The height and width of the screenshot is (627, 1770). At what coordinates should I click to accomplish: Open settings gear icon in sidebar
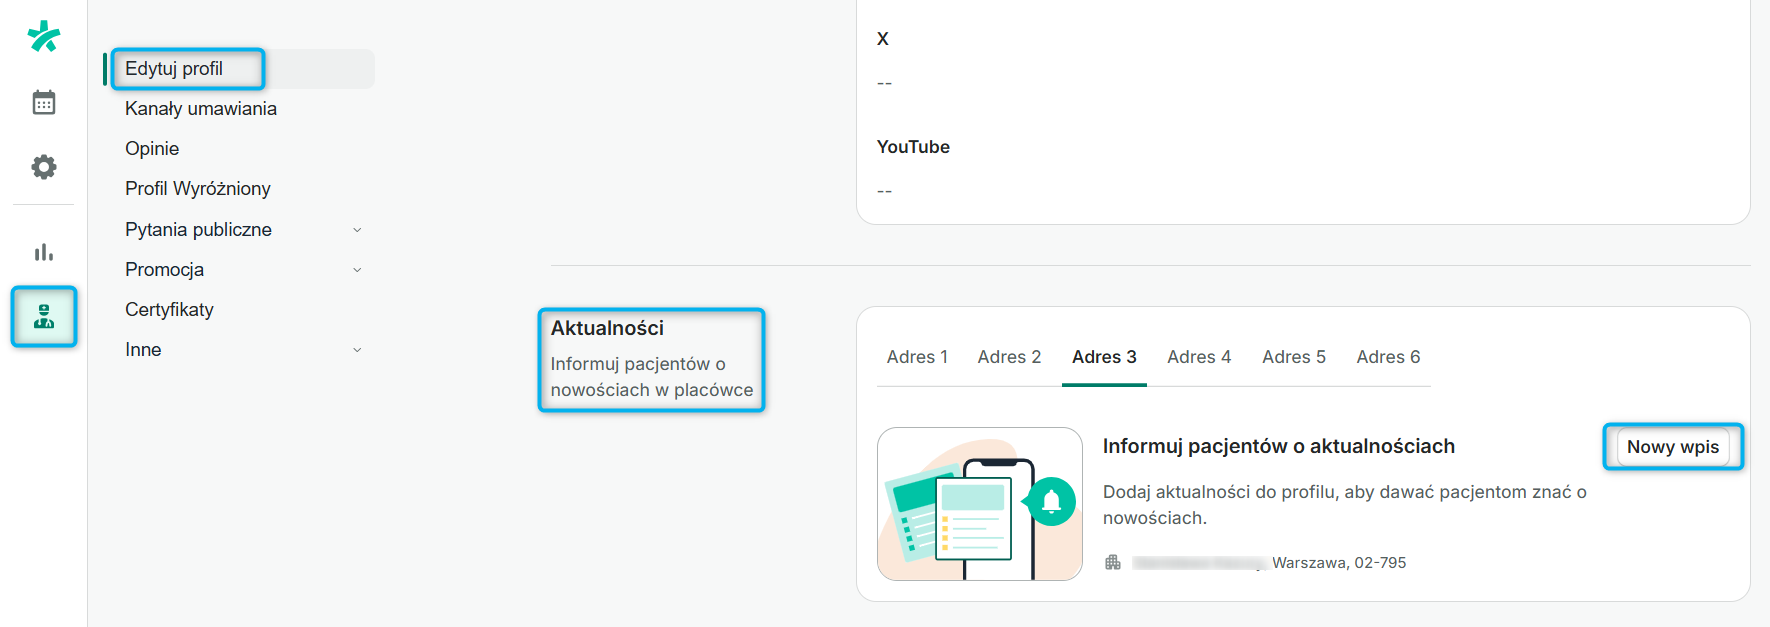(x=44, y=166)
